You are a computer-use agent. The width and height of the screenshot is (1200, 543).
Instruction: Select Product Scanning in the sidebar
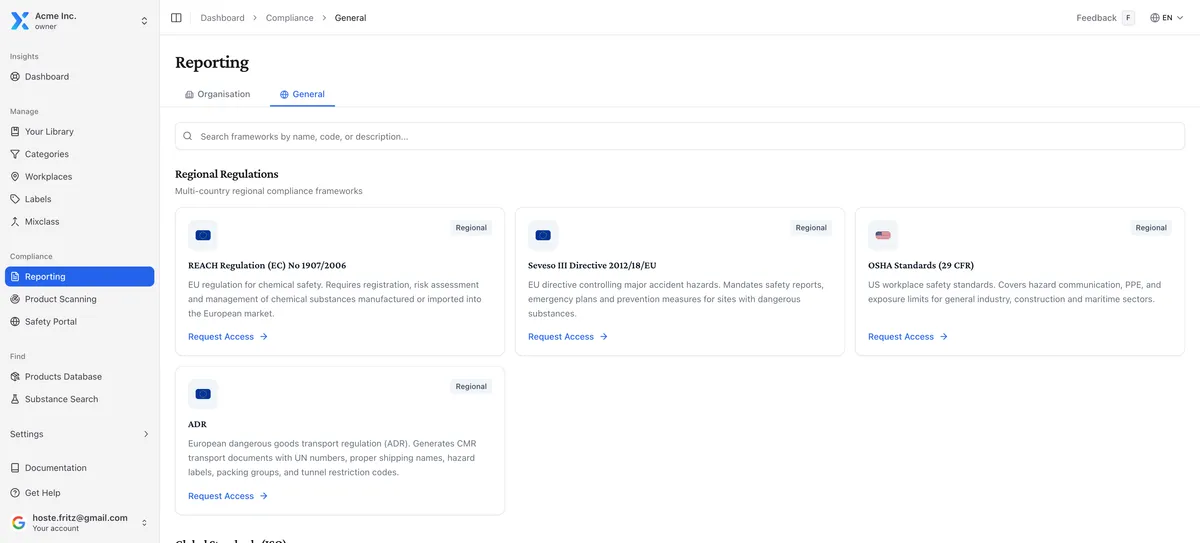(80, 299)
